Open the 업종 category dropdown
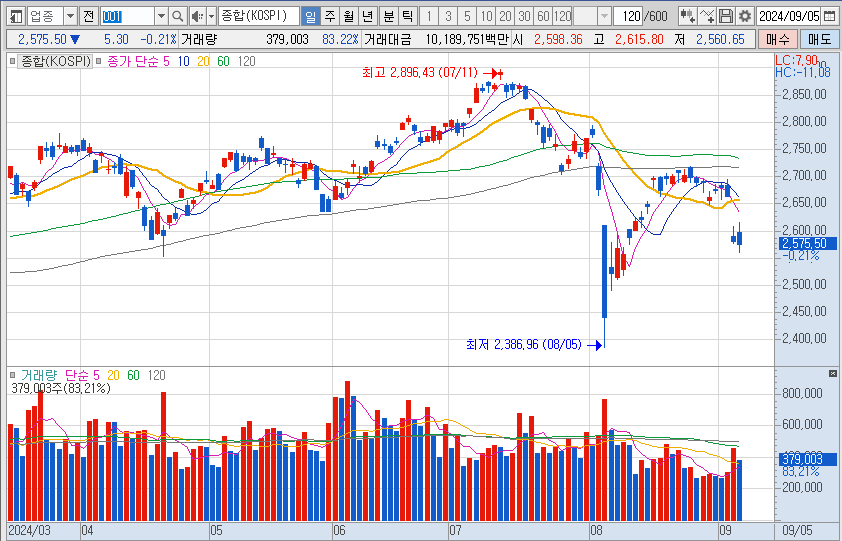Image resolution: width=842 pixels, height=541 pixels. (x=71, y=17)
